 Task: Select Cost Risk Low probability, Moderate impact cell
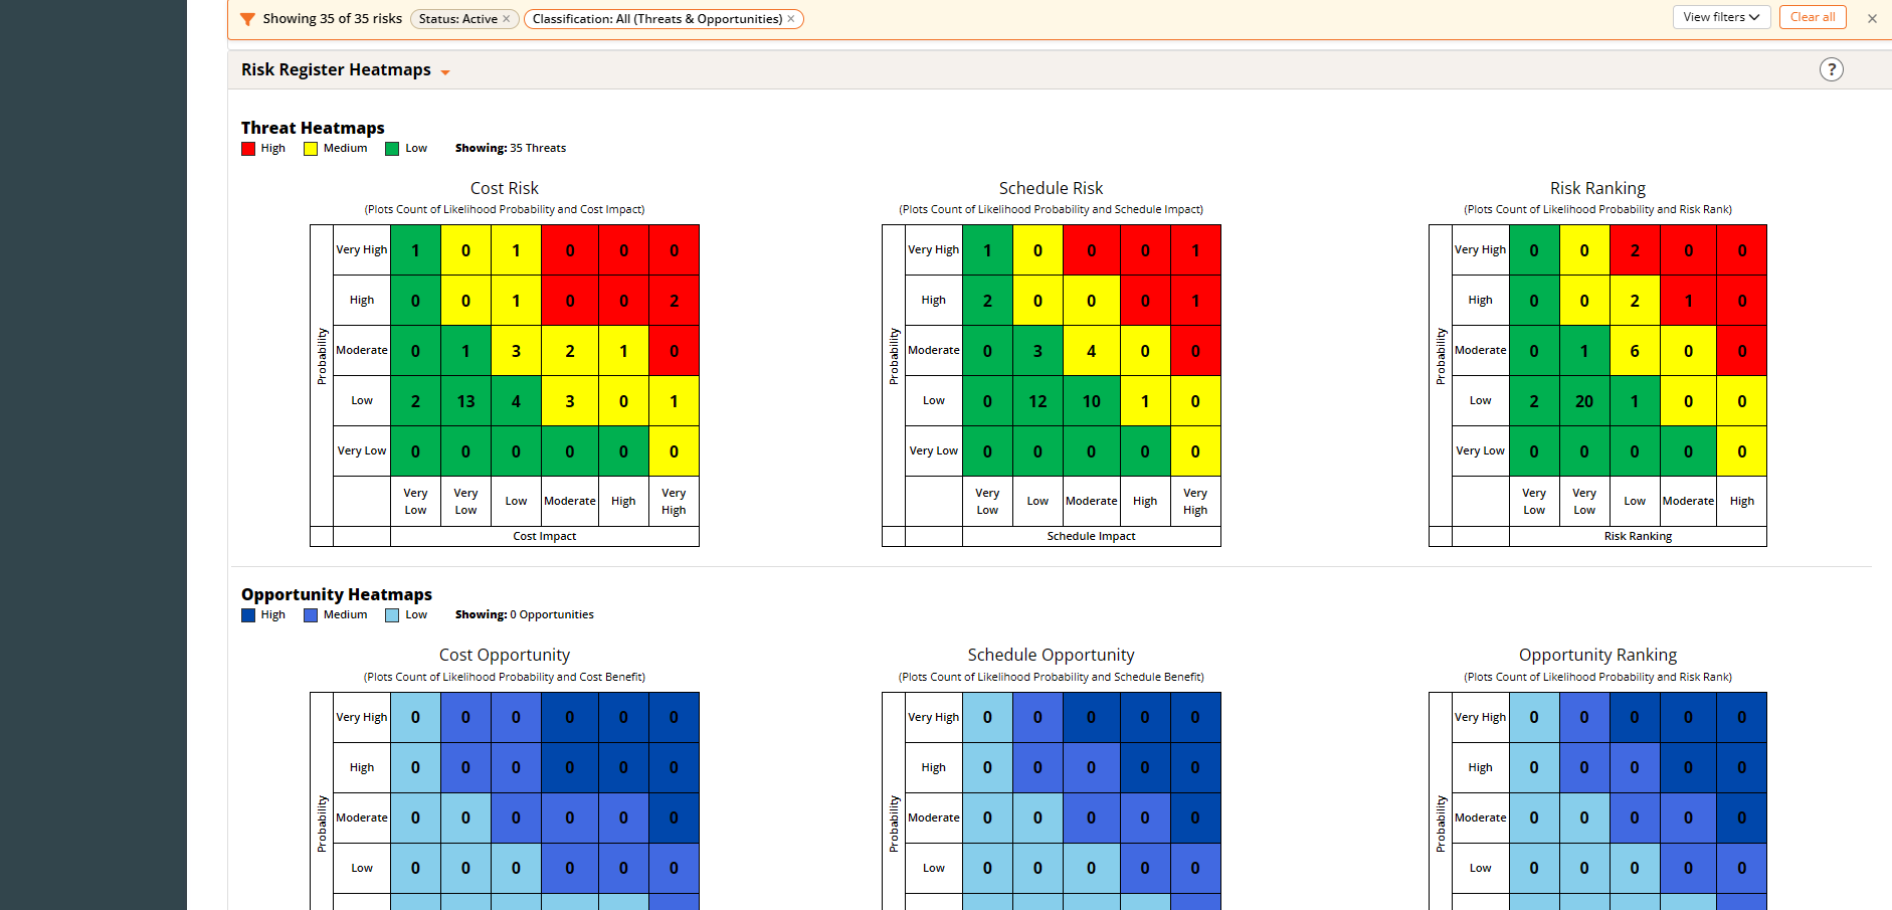coord(570,401)
